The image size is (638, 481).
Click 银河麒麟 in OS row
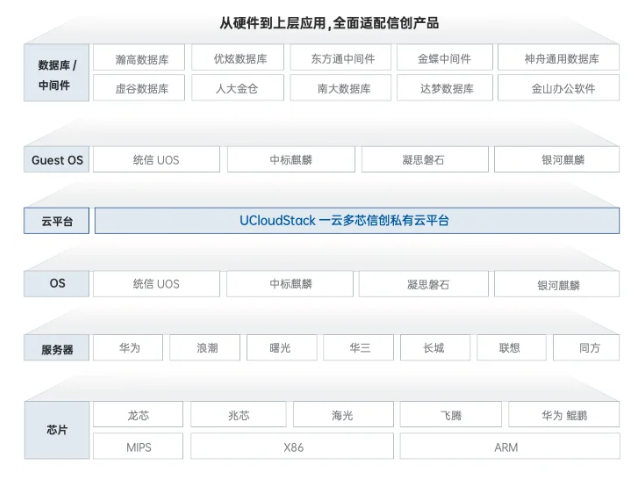click(x=557, y=284)
